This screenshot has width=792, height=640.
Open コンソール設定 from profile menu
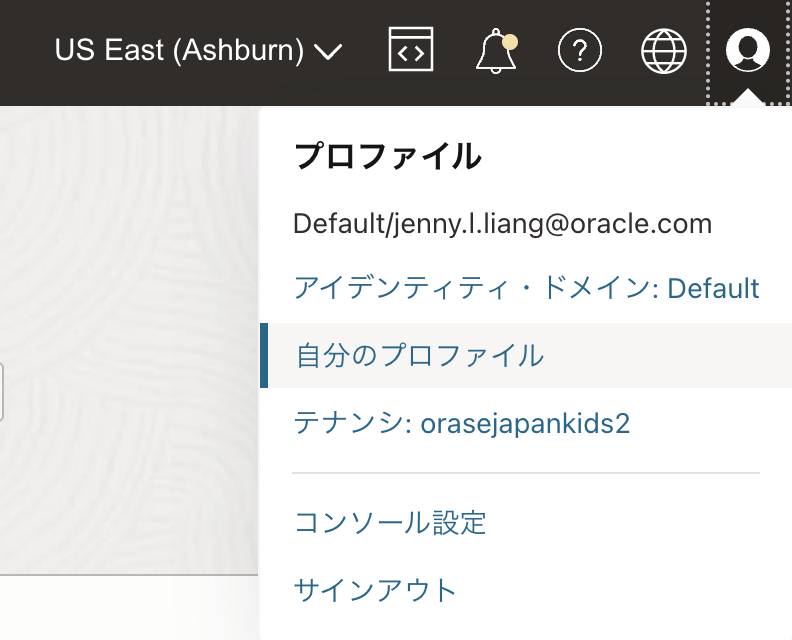point(390,522)
